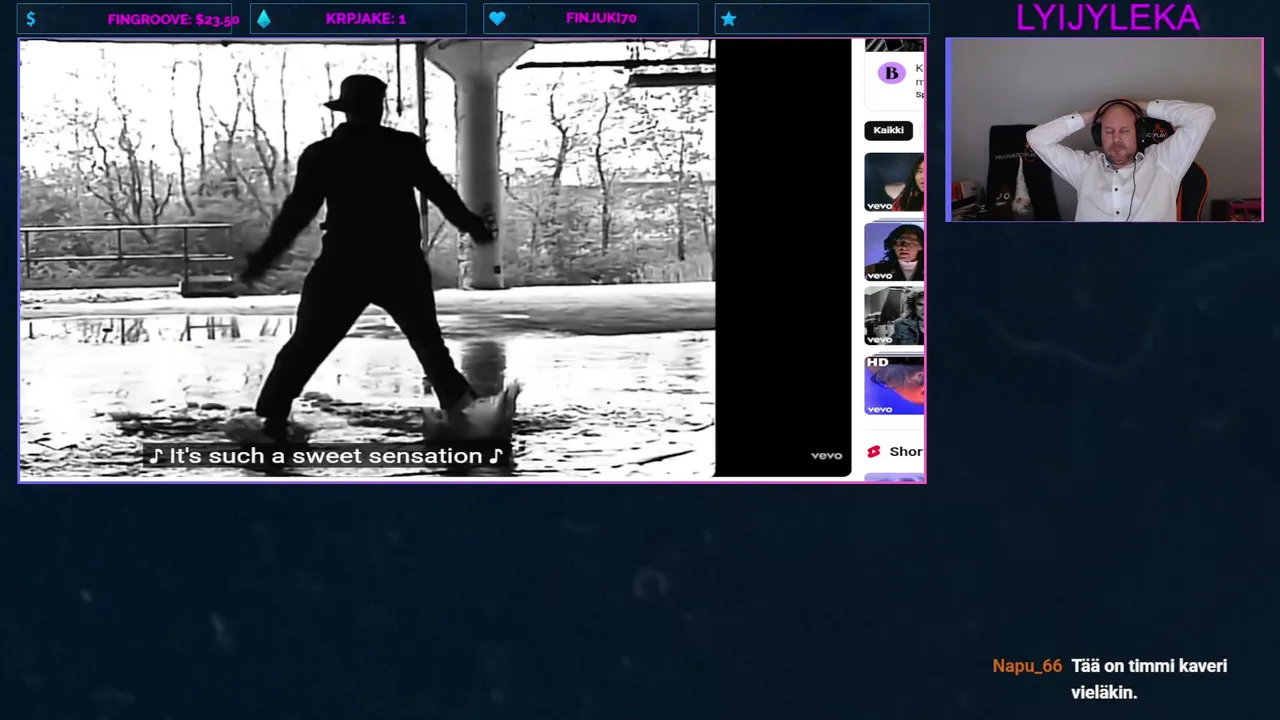Click the 'It's such a sweet sensation' caption
This screenshot has height=720, width=1280.
326,456
